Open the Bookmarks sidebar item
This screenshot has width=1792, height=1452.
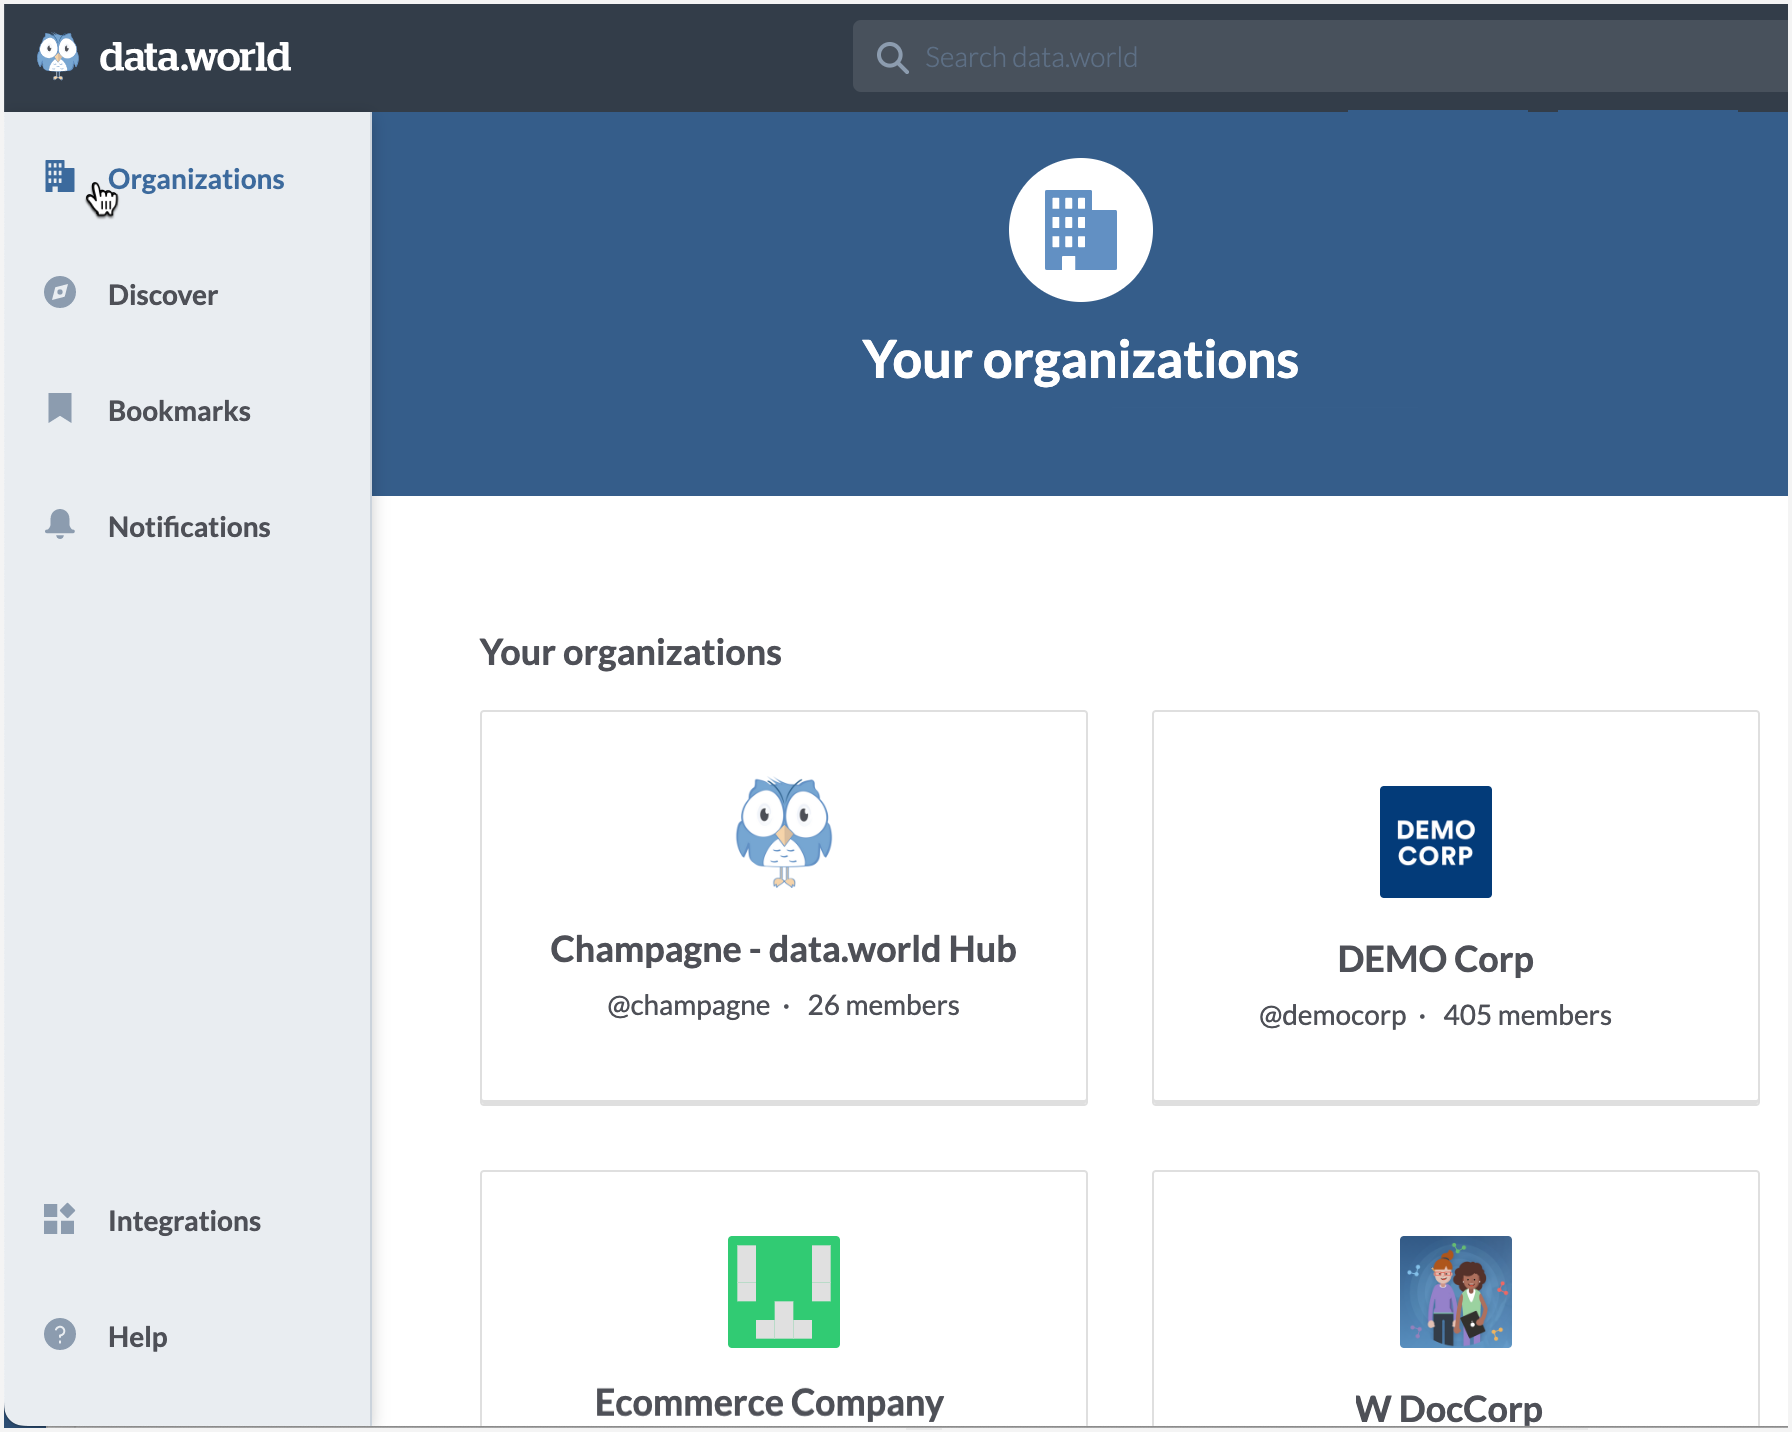coord(180,411)
